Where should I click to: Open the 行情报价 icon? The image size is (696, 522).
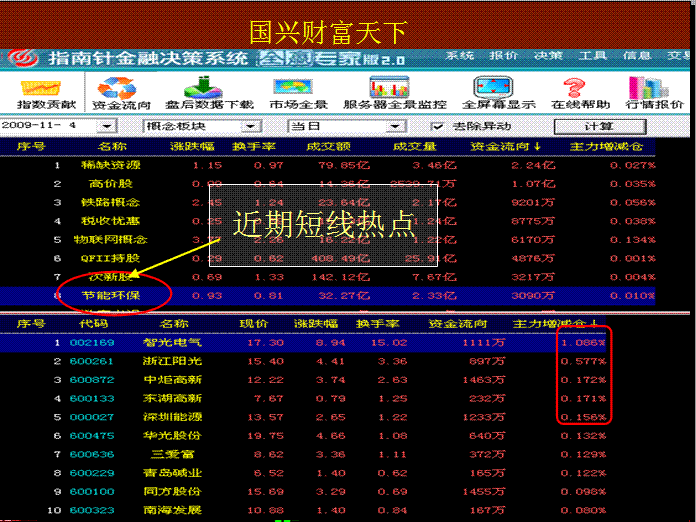click(648, 88)
